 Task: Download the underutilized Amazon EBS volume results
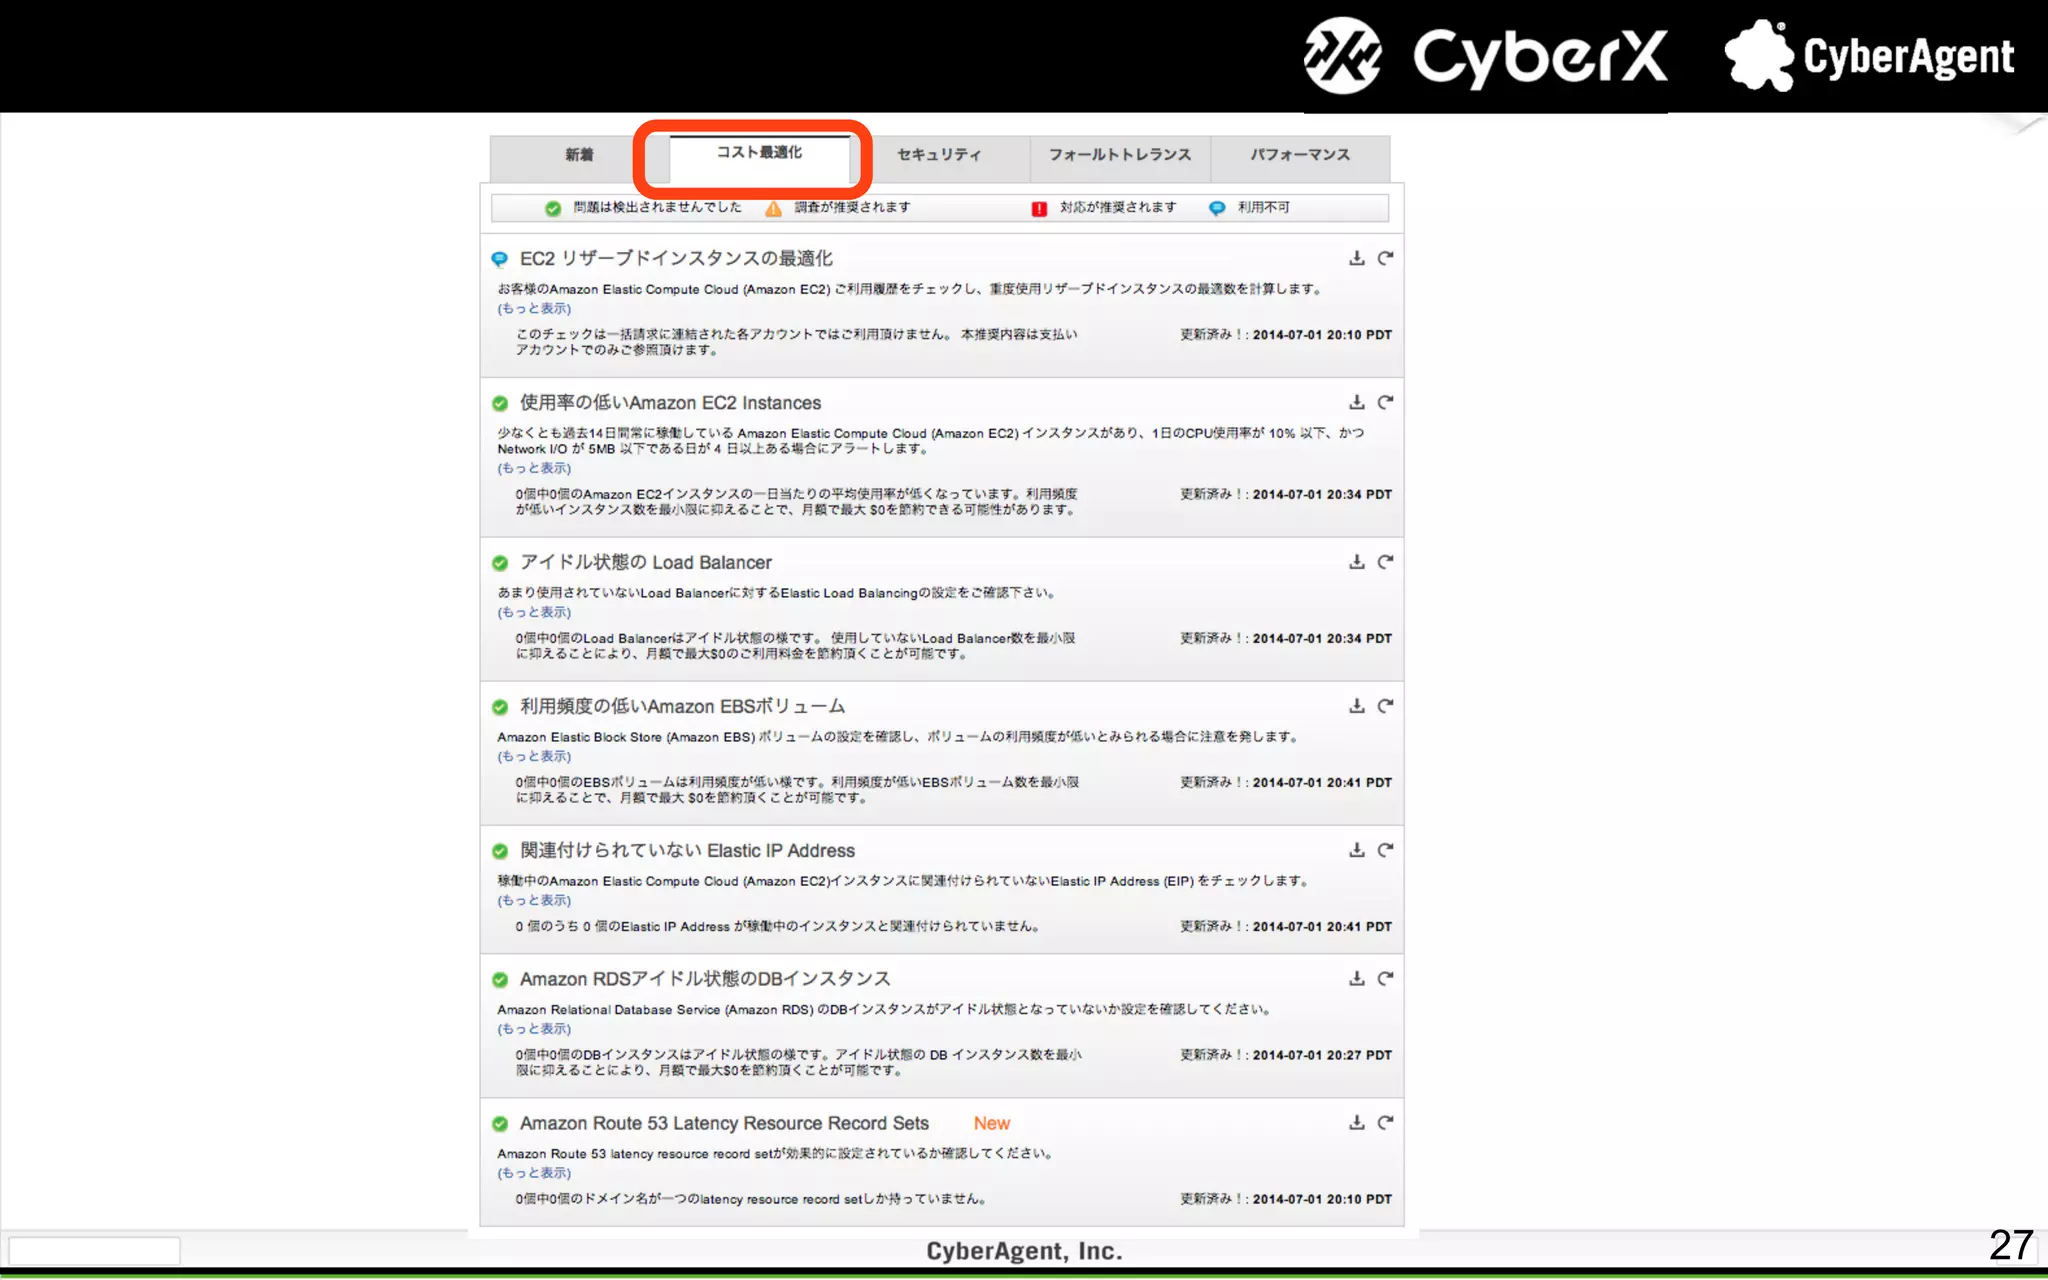(1356, 706)
